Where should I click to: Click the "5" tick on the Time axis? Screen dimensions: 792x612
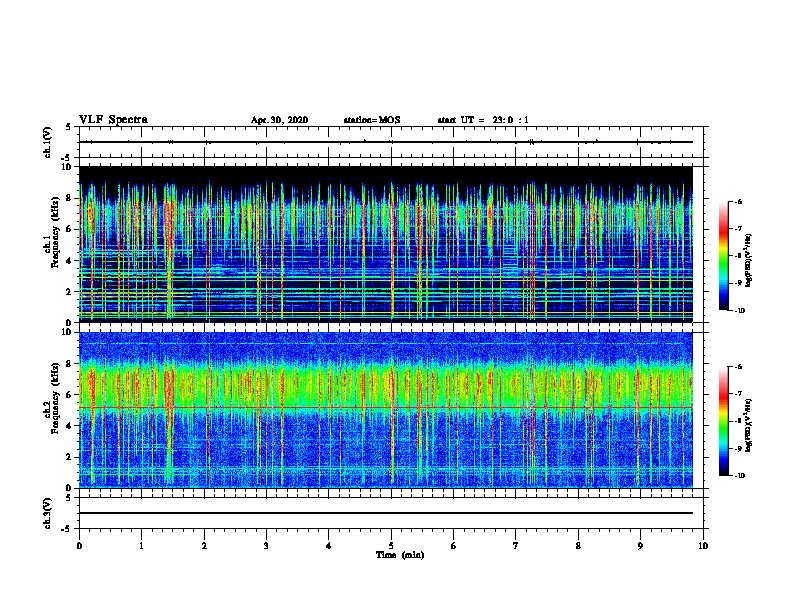[391, 546]
